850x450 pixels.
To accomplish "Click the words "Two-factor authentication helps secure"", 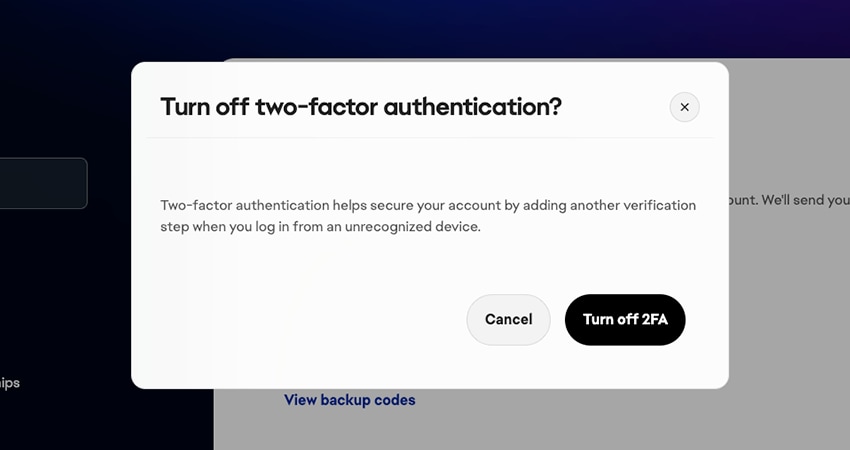I will [290, 205].
